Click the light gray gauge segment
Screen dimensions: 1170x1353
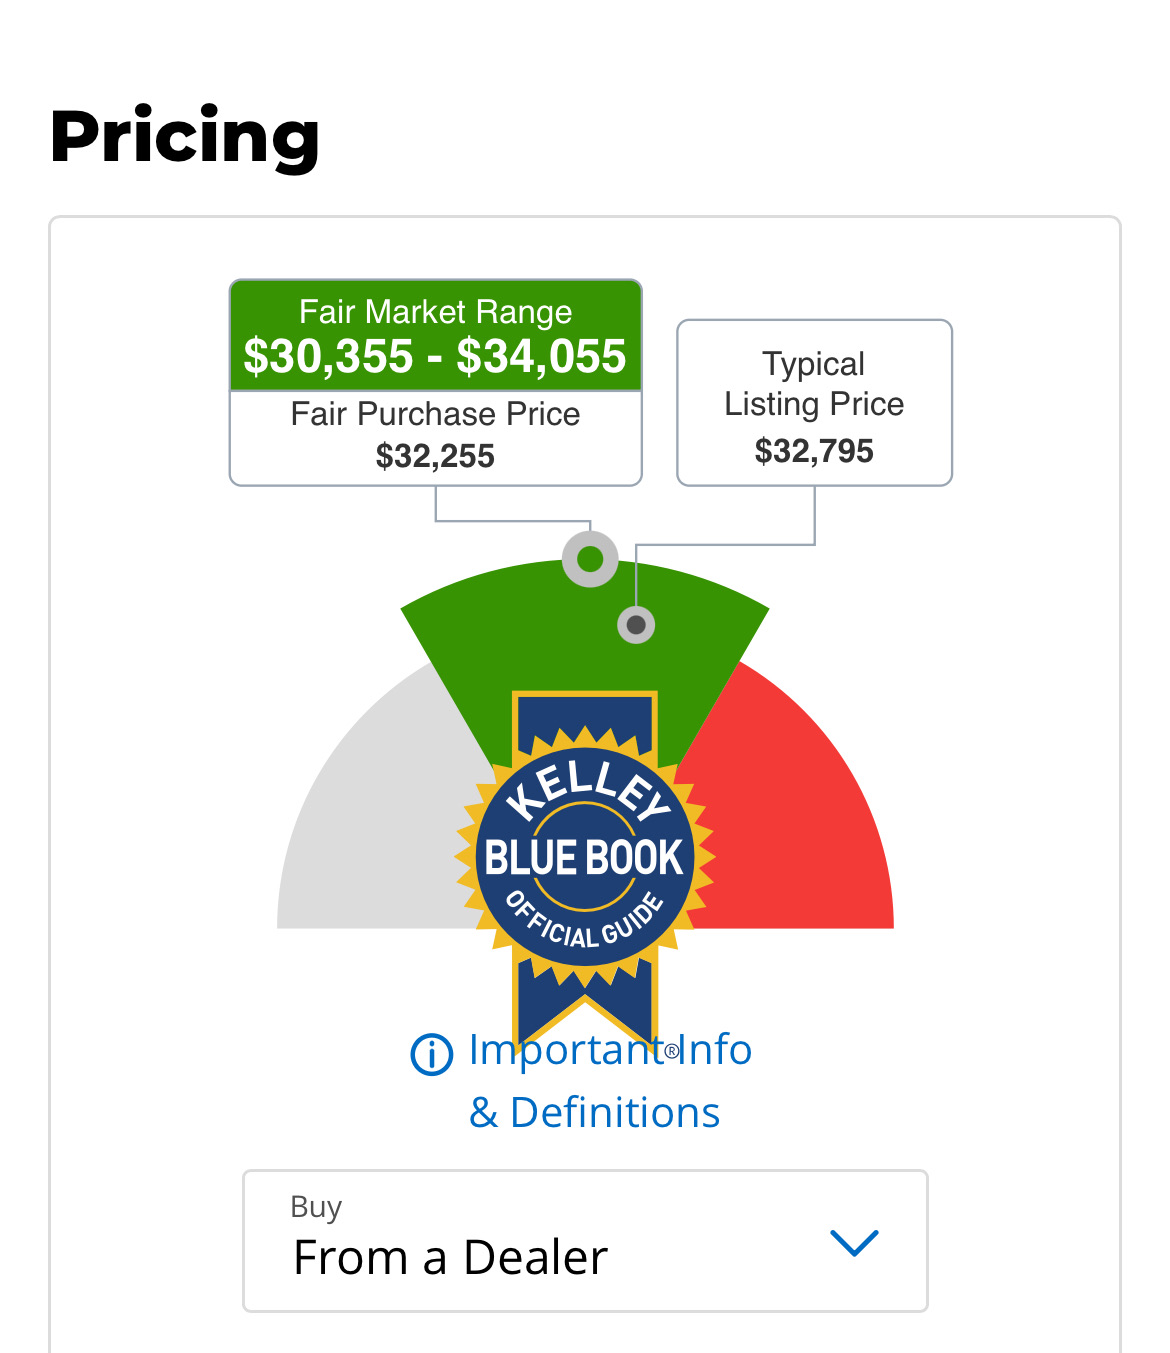coord(370,830)
